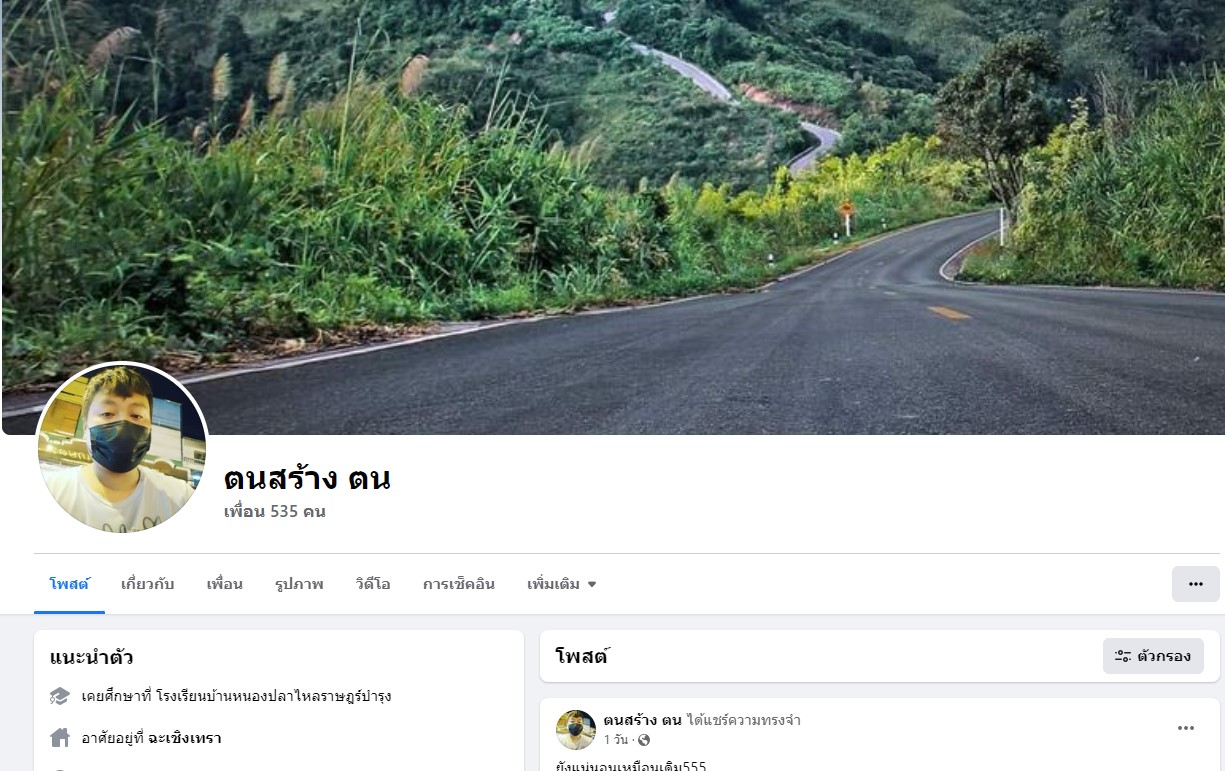Open the วิดีโอ tab
The width and height of the screenshot is (1225, 771).
(372, 584)
